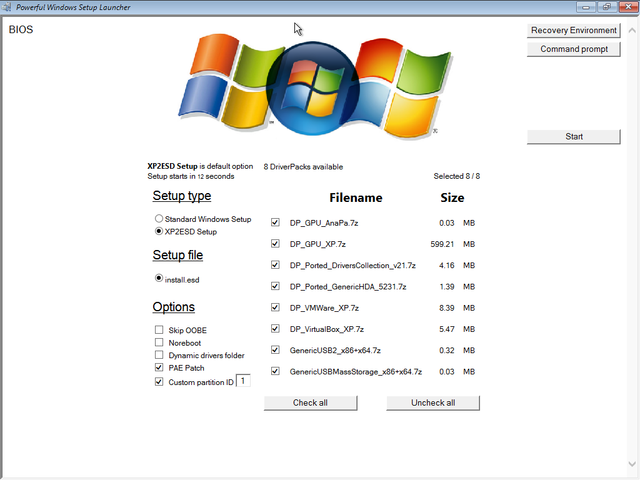The image size is (640, 480).
Task: Select the install.esd setup file
Action: pos(159,279)
